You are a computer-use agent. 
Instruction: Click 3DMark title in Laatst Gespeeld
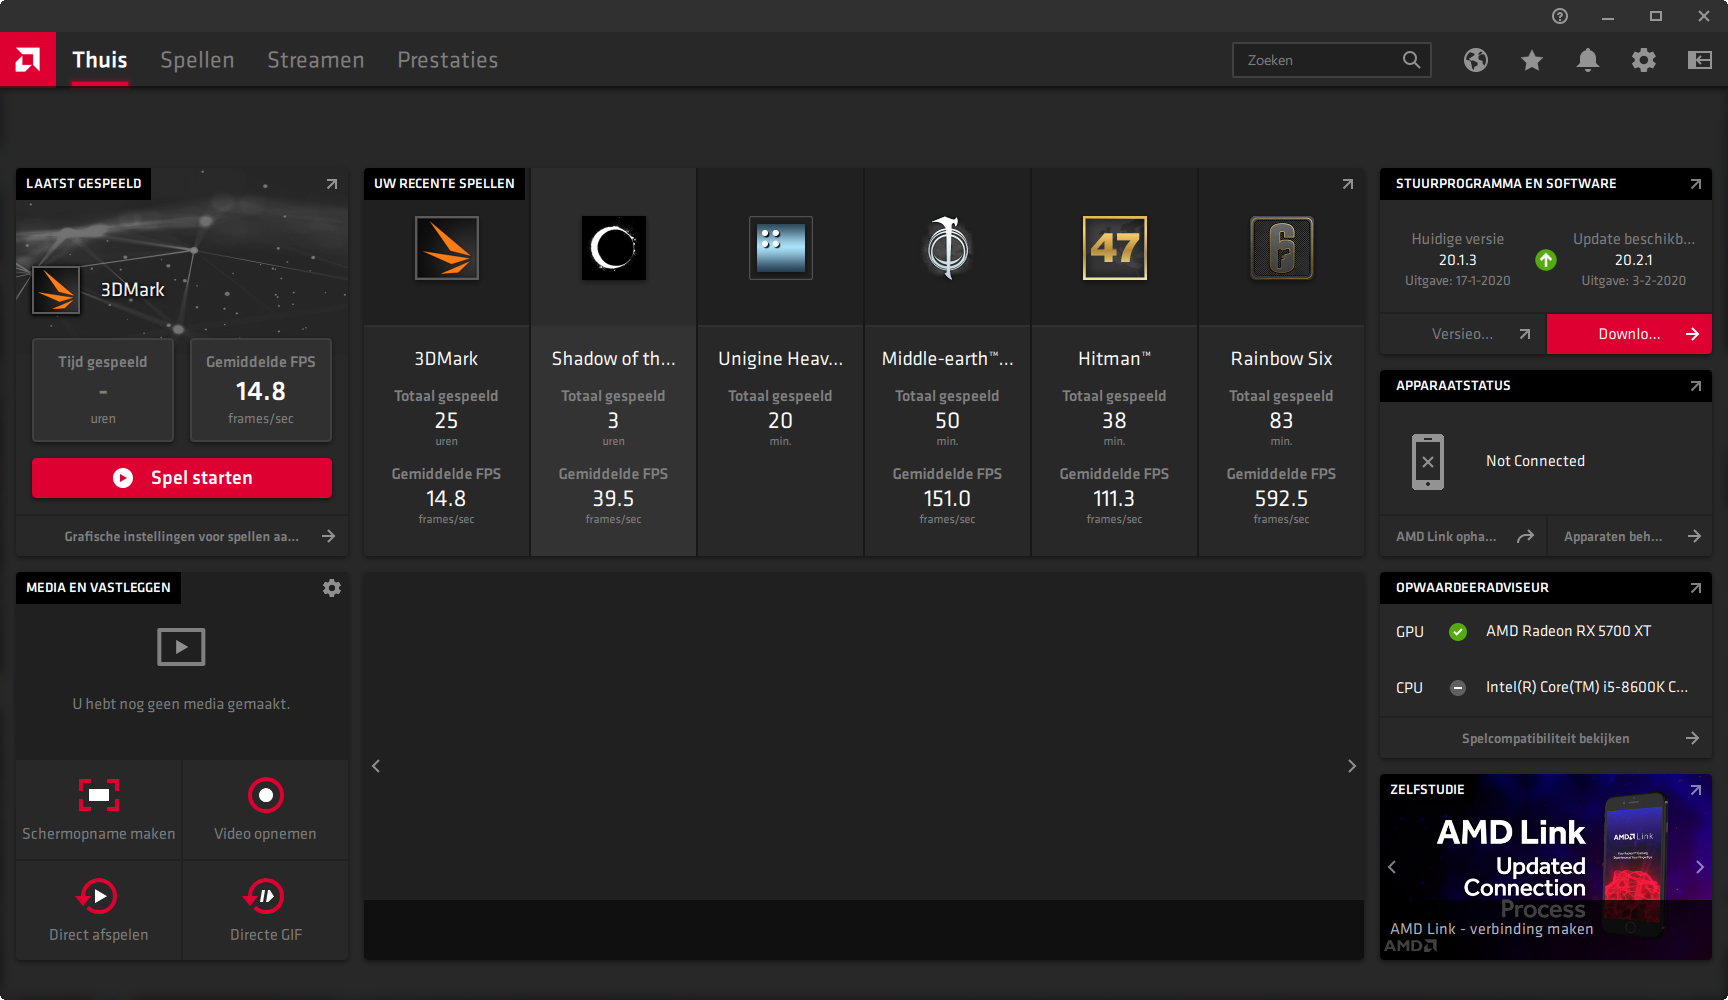[132, 290]
